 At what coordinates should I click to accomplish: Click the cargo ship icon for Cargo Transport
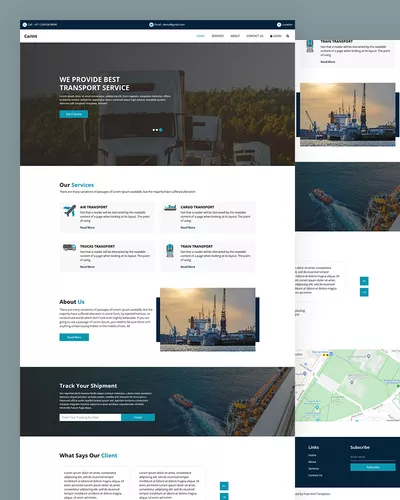(170, 208)
